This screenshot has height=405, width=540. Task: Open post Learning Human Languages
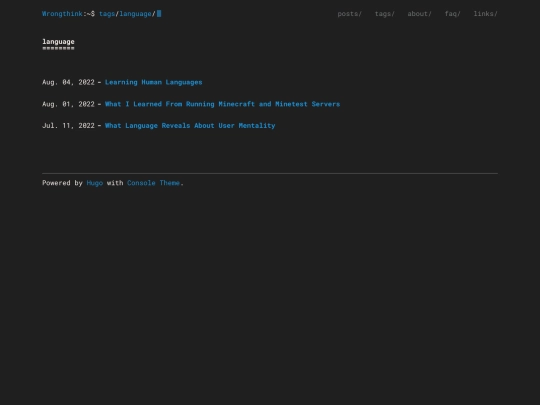[154, 82]
